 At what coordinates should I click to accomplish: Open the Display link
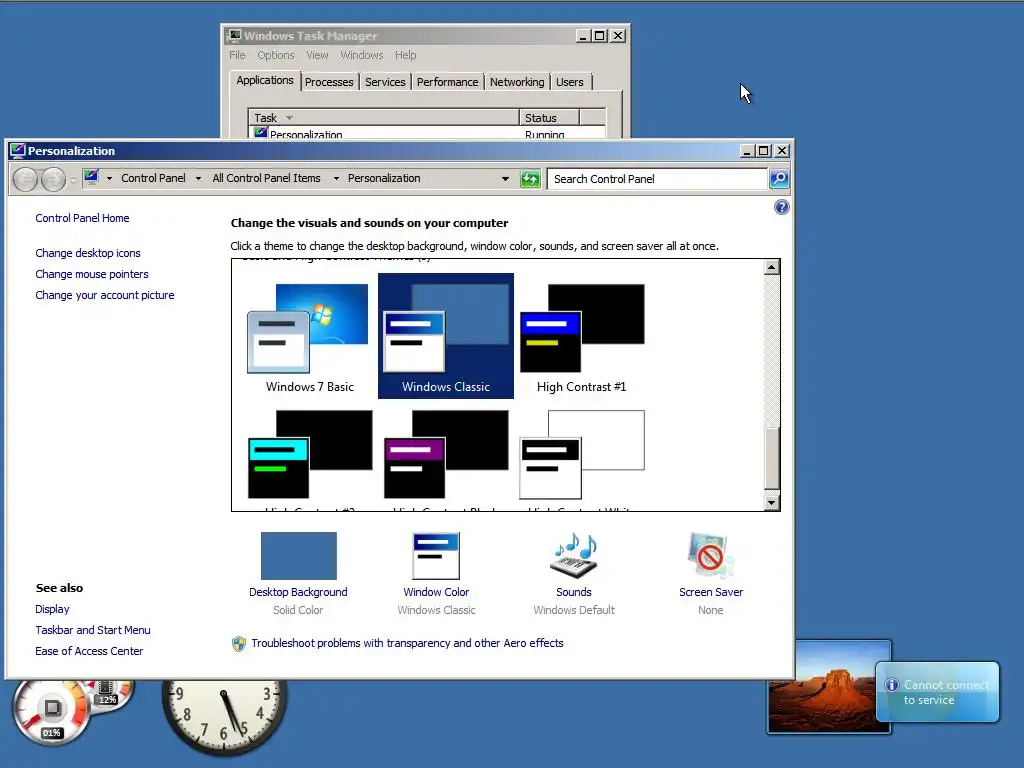click(x=52, y=609)
